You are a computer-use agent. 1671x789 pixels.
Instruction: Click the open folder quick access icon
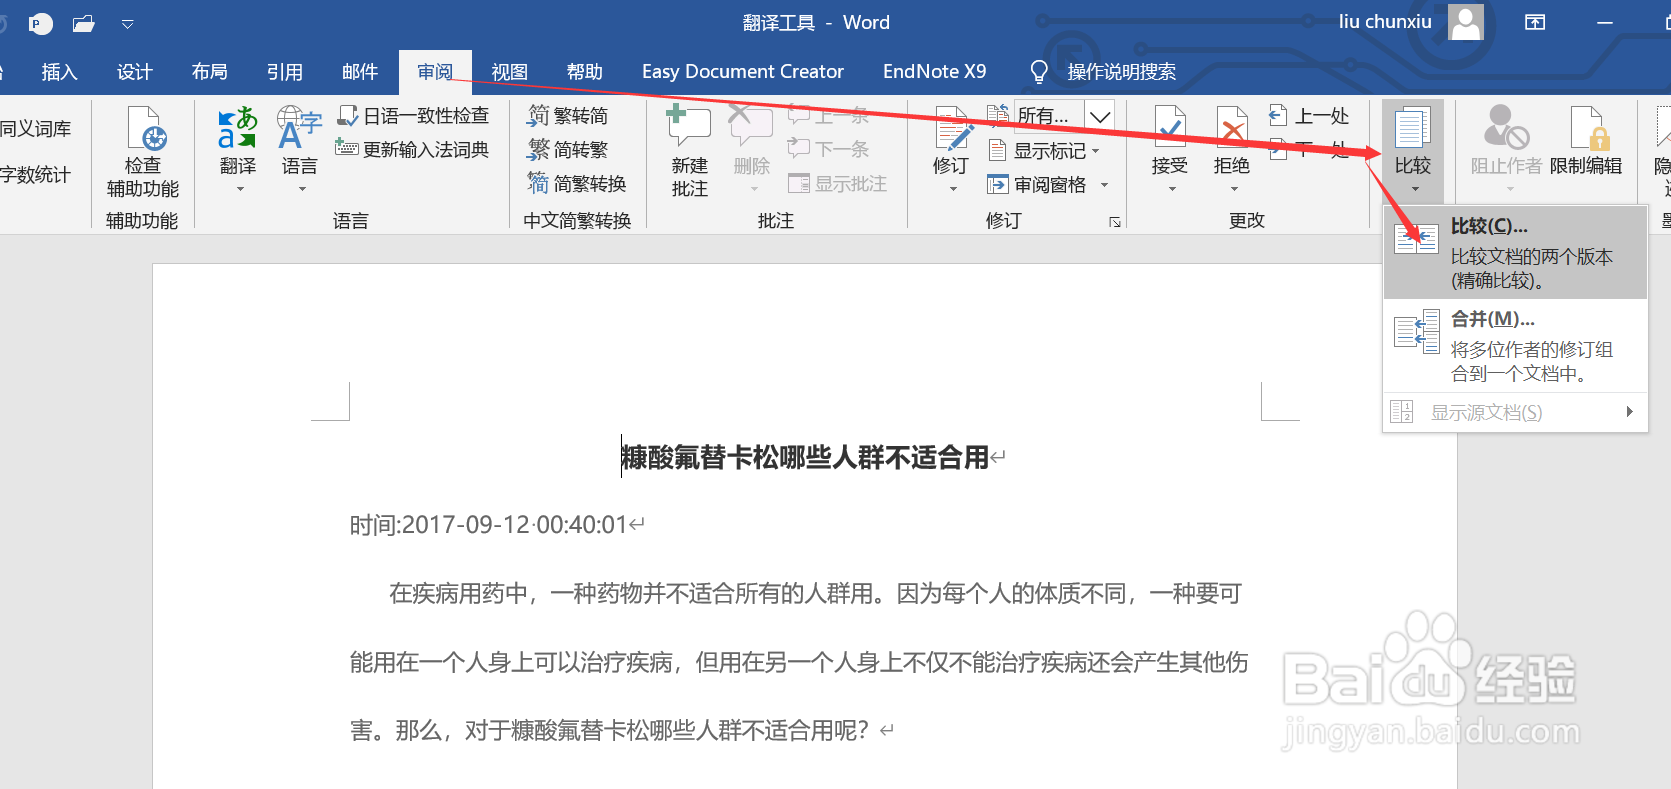coord(84,23)
